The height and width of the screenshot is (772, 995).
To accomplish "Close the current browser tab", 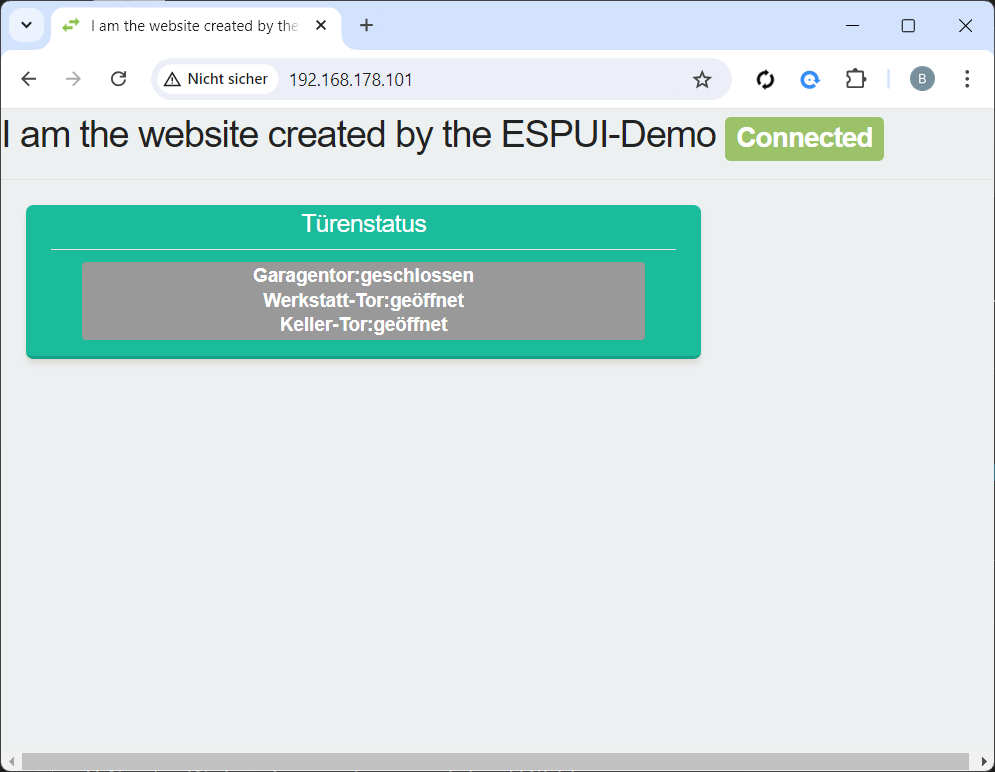I will (x=321, y=25).
